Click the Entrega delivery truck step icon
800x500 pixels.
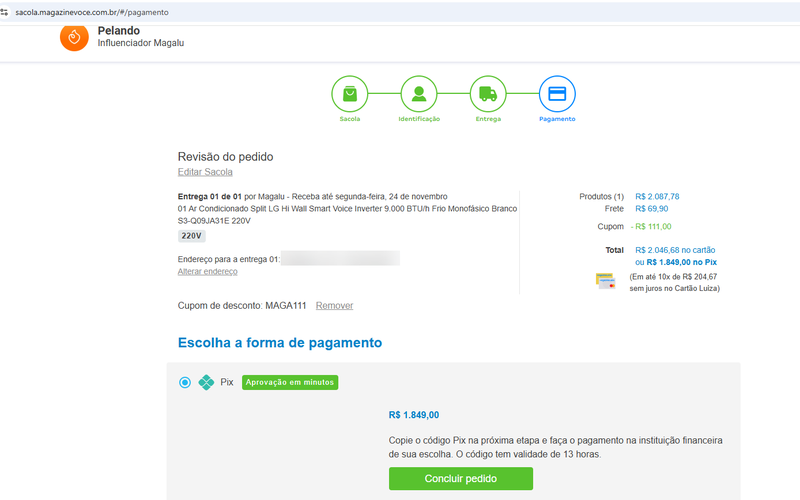tap(488, 94)
